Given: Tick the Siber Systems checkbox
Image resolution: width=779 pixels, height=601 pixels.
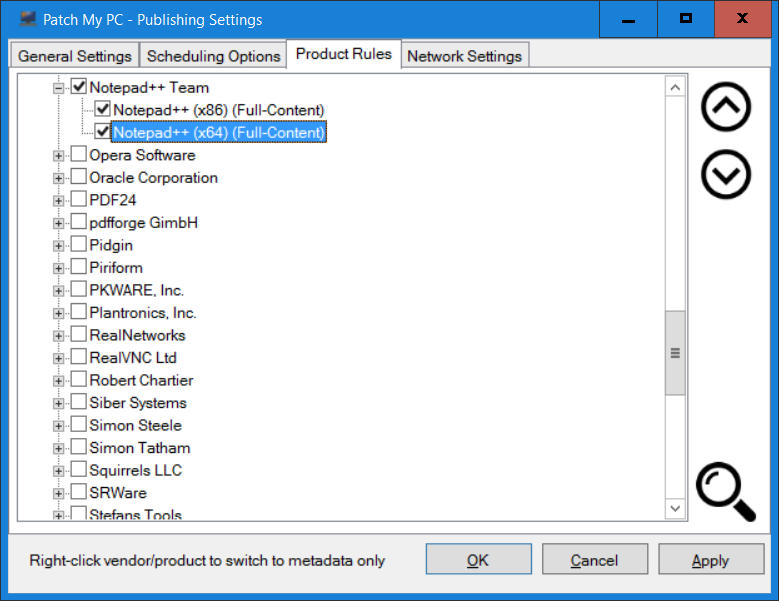Looking at the screenshot, I should point(78,401).
